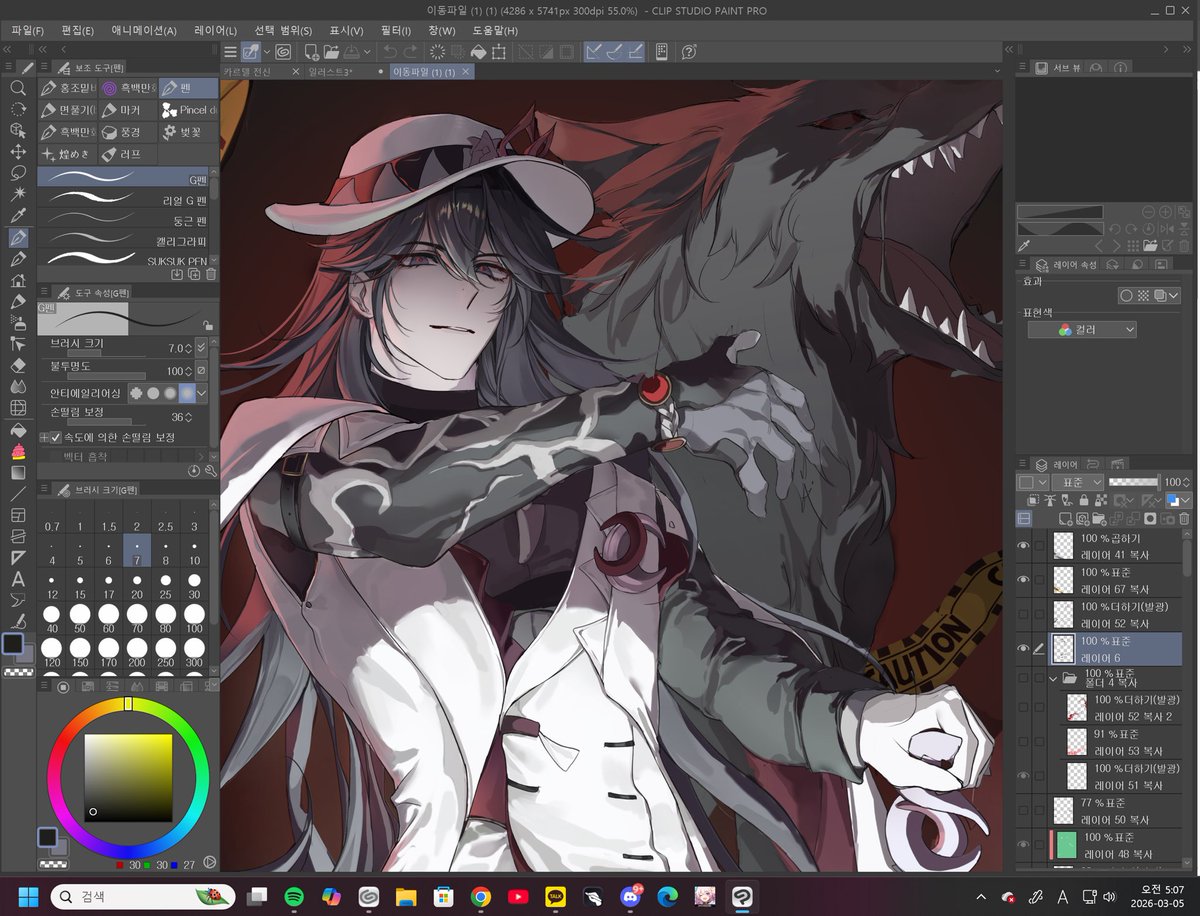Screen dimensions: 1200x916
Task: Open Spotify from the Windows taskbar
Action: (x=294, y=895)
